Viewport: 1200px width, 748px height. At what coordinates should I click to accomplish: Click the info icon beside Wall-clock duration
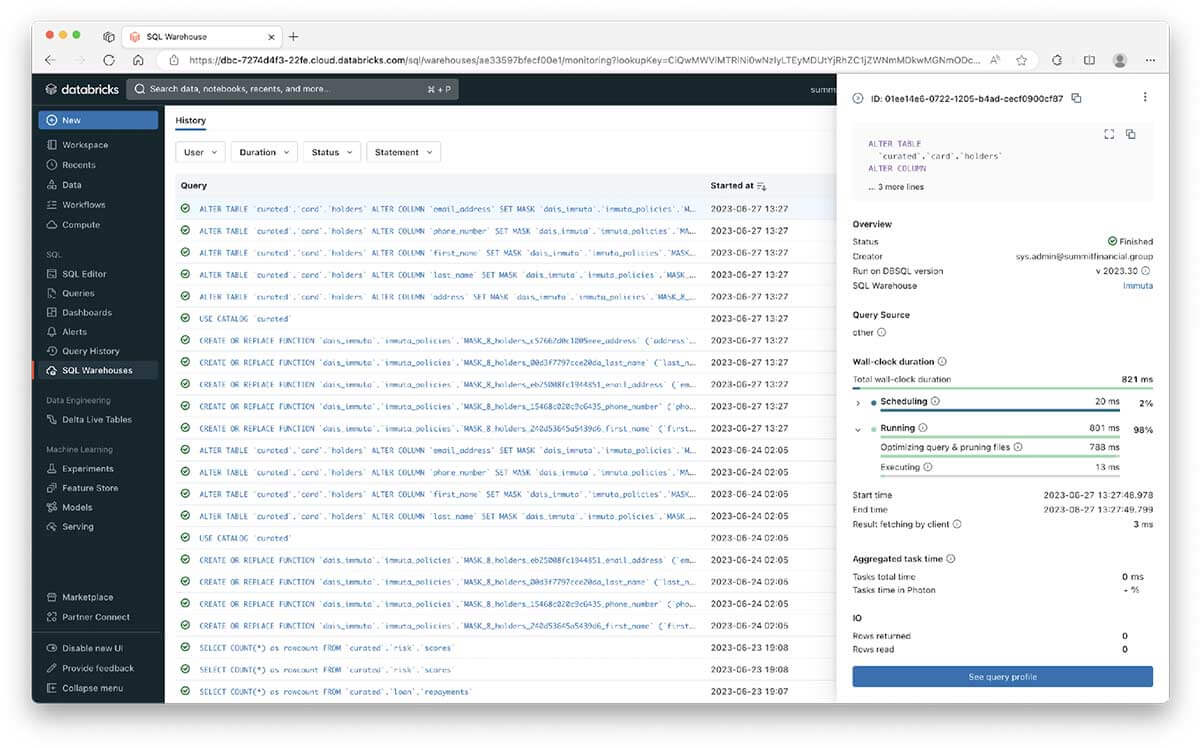coord(943,362)
